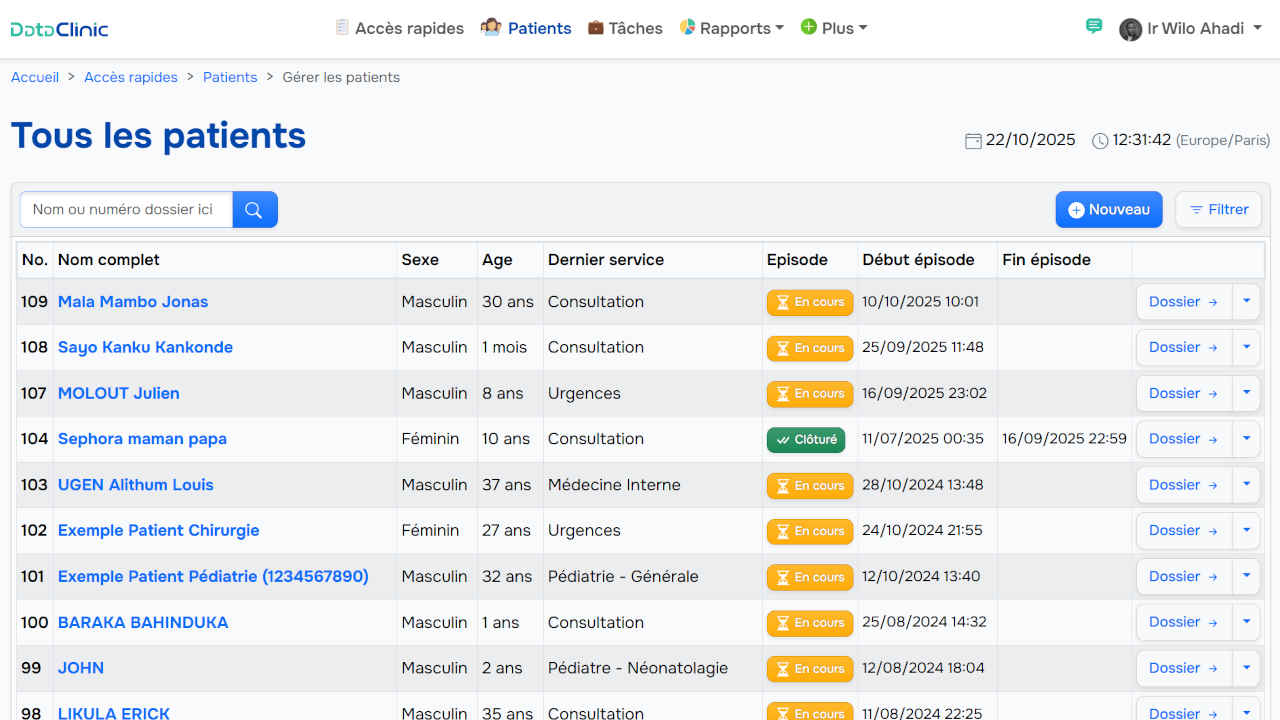Image resolution: width=1280 pixels, height=720 pixels.
Task: Expand the Rapports dropdown menu
Action: pos(731,28)
